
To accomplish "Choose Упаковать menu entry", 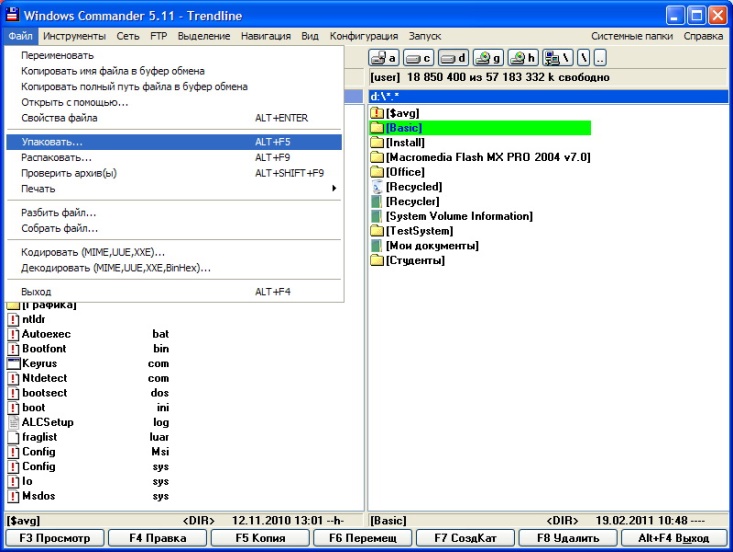I will coord(174,142).
